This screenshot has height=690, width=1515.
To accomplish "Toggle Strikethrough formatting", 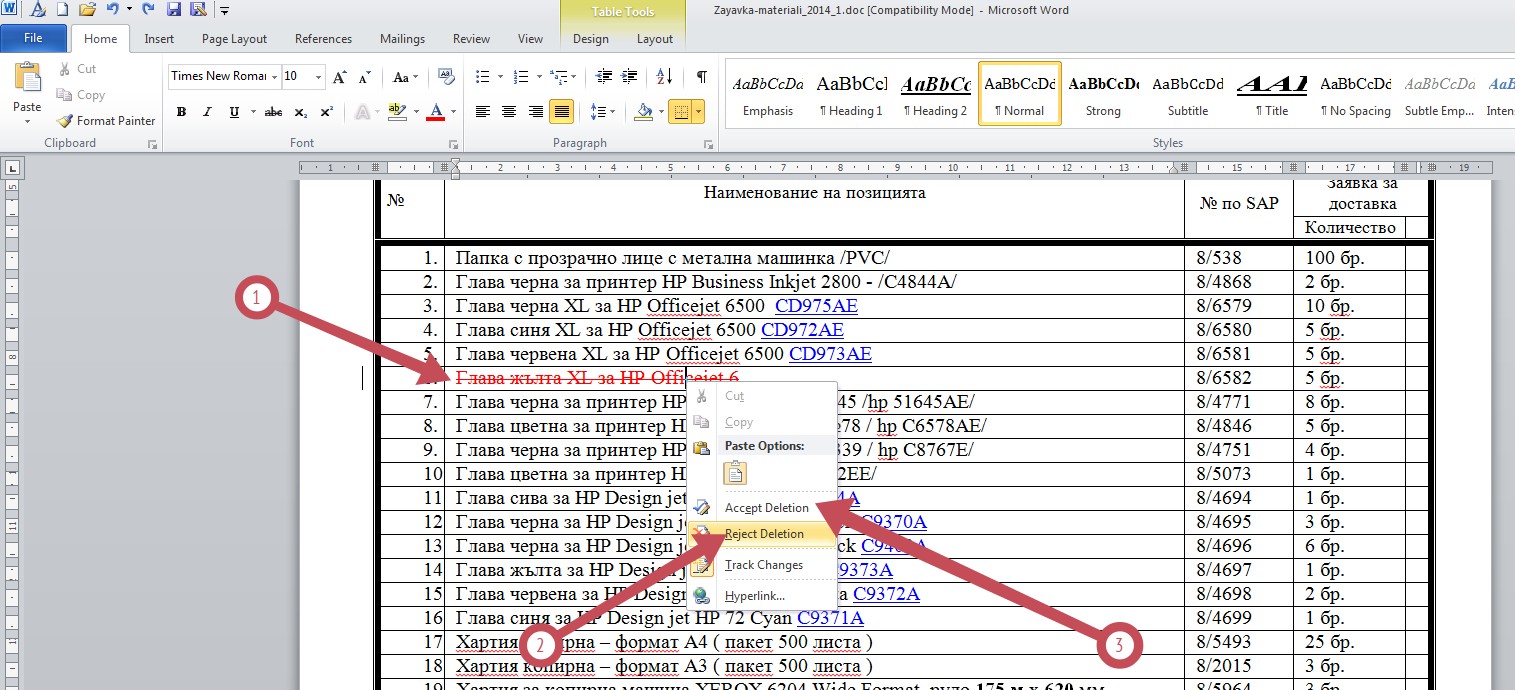I will pyautogui.click(x=273, y=112).
